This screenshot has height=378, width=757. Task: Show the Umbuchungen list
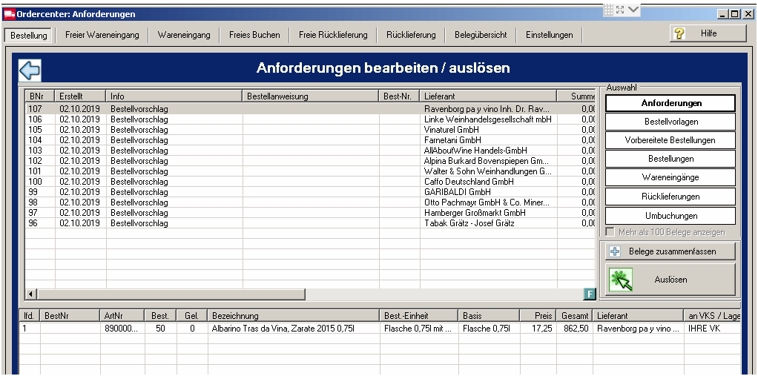click(670, 216)
